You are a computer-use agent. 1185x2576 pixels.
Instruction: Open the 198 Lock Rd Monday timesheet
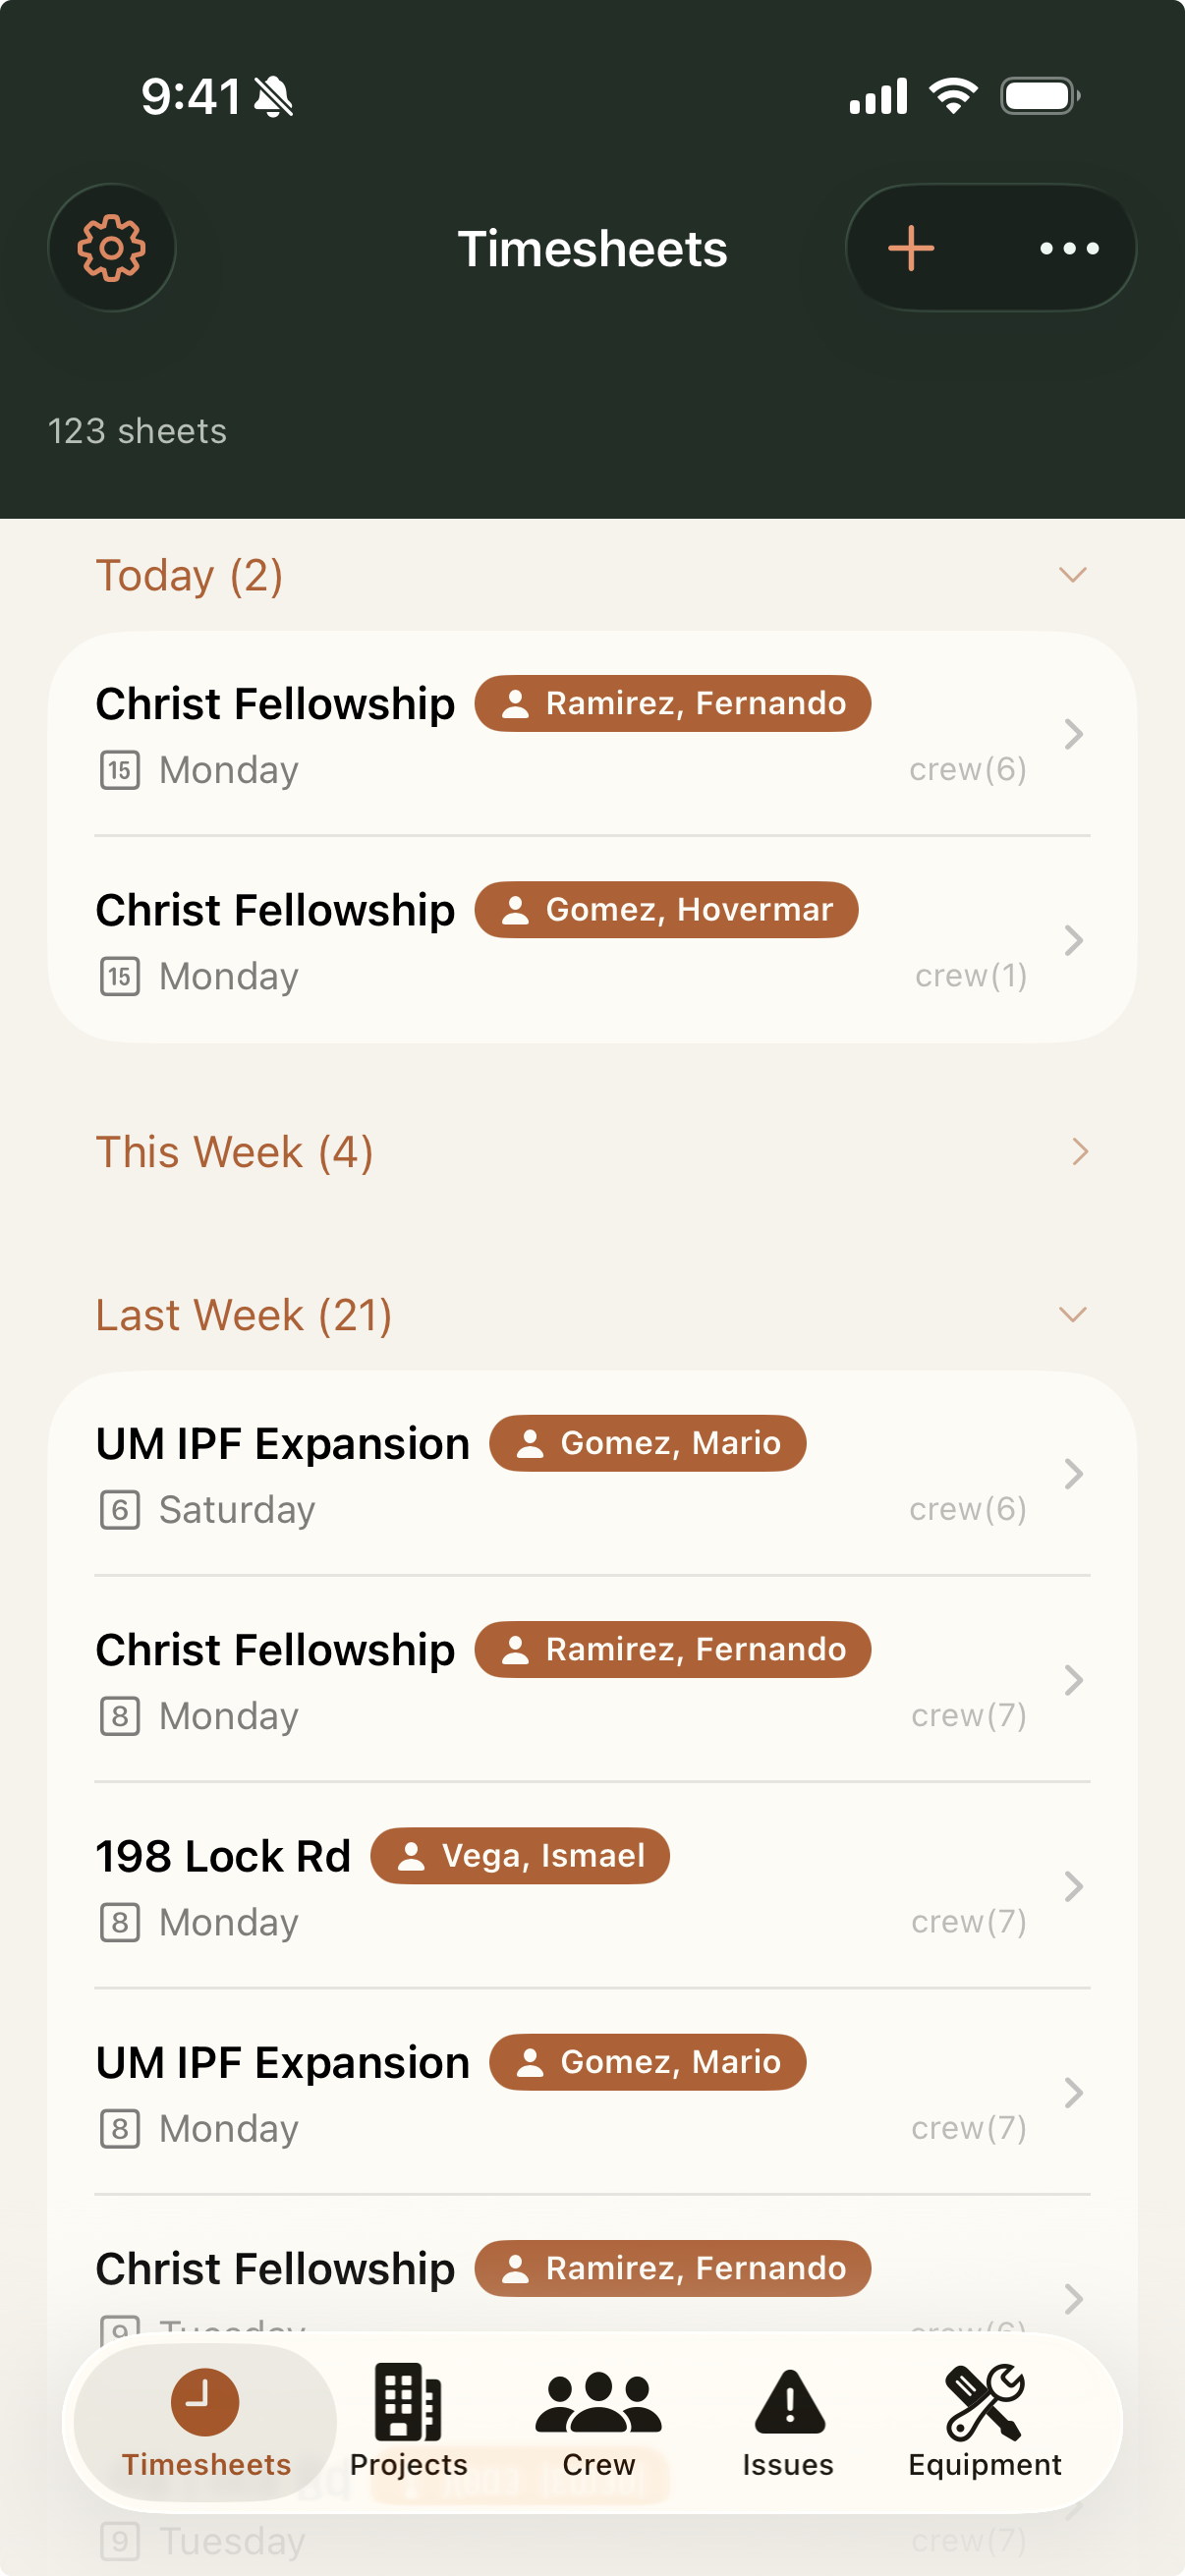[x=592, y=1886]
